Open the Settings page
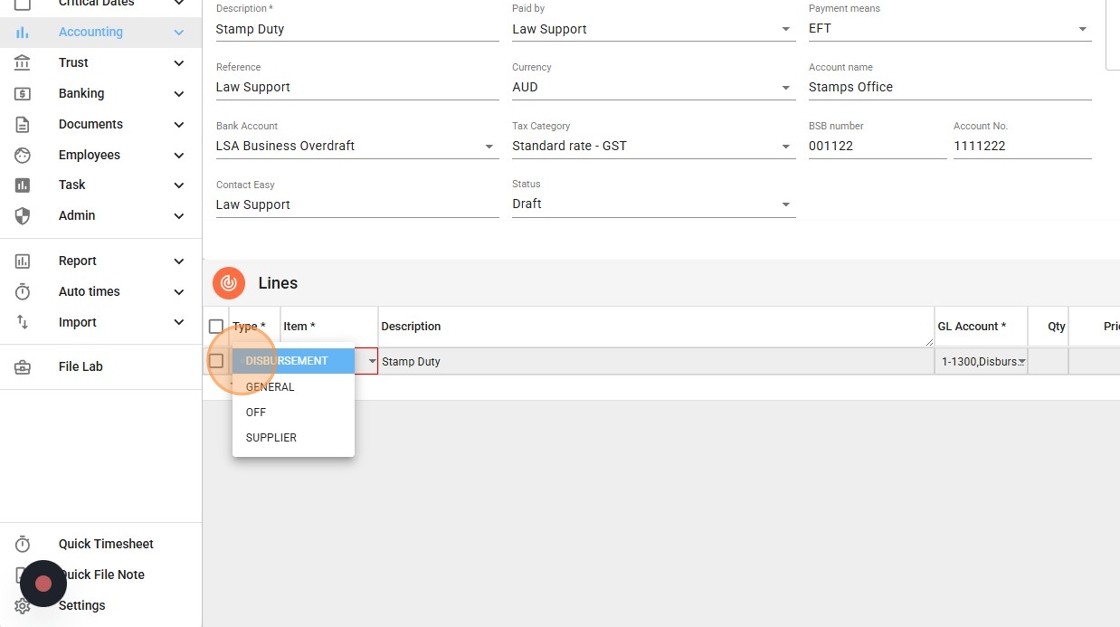 click(x=81, y=606)
